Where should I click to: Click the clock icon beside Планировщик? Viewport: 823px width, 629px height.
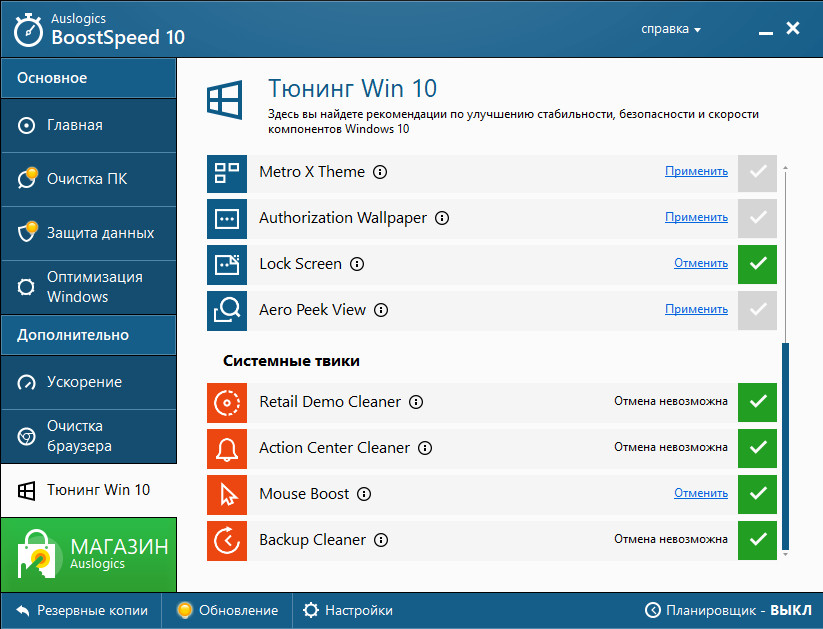point(652,610)
